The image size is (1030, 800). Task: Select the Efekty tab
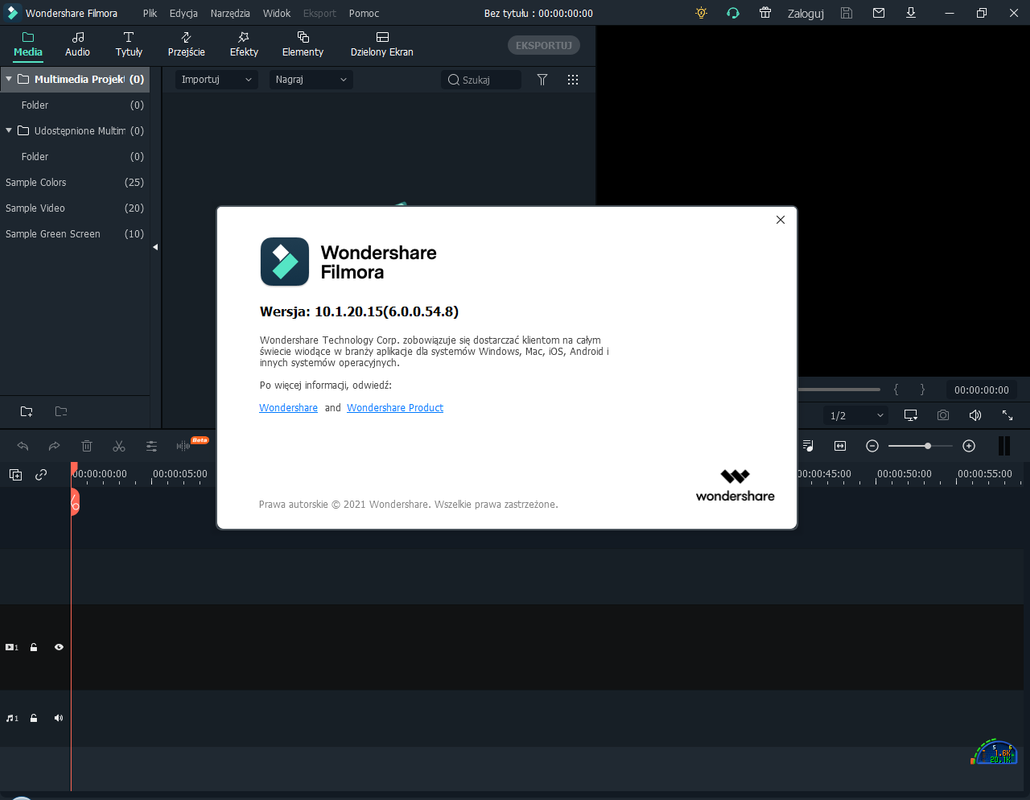[244, 45]
